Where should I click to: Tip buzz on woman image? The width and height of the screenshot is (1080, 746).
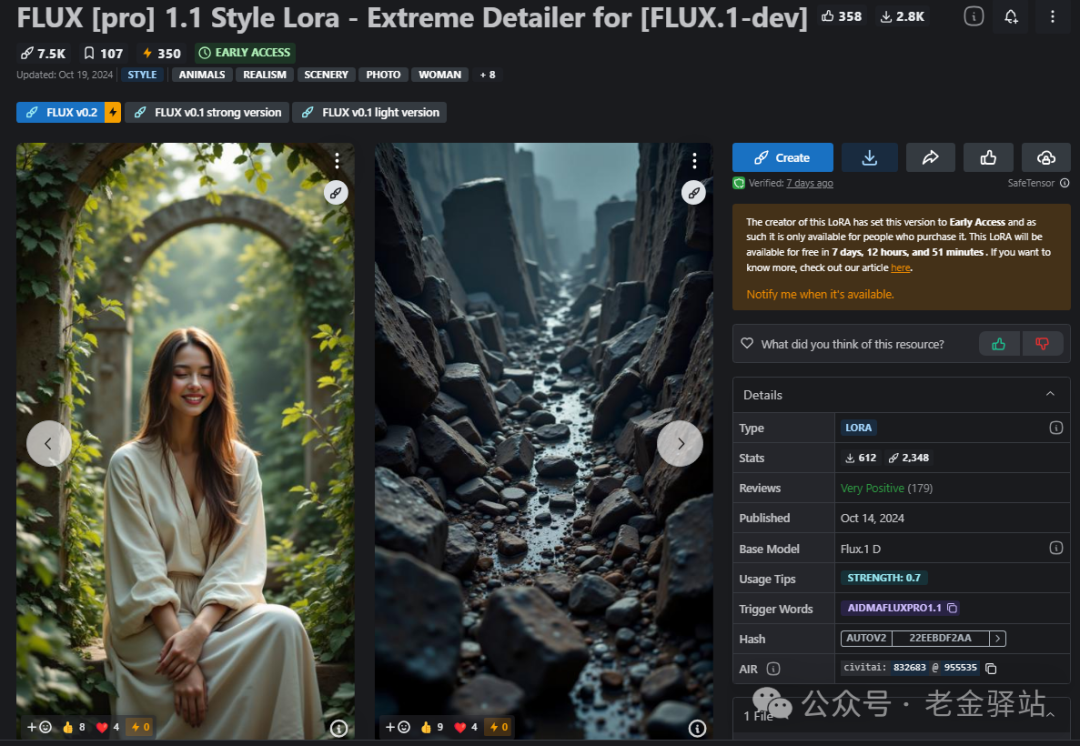pos(141,727)
